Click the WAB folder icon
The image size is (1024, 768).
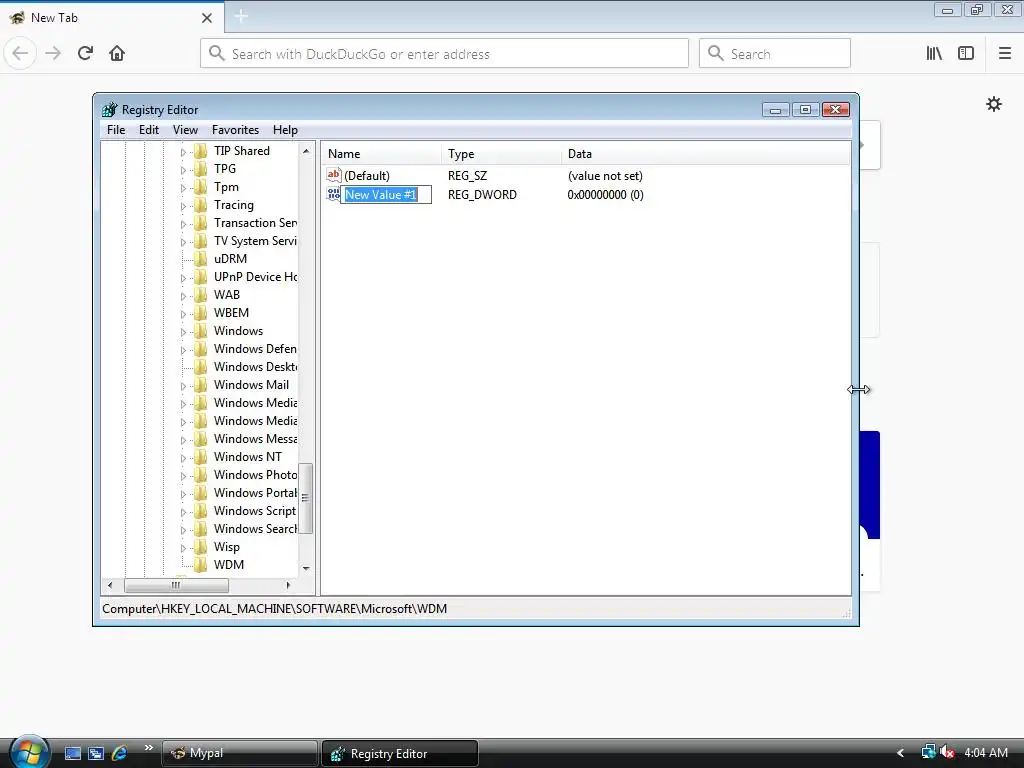[x=200, y=295]
